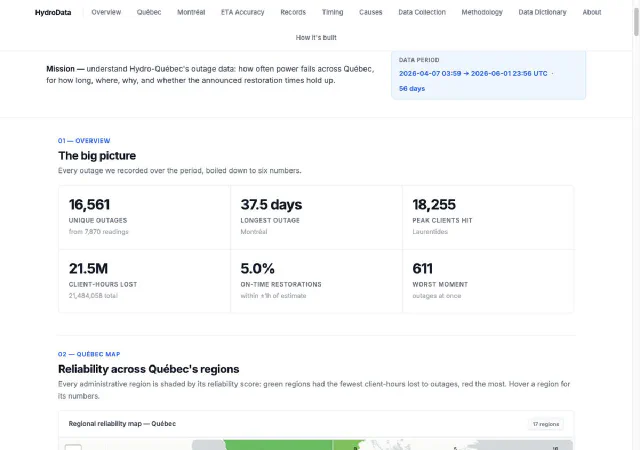The image size is (640, 450).
Task: Click the '21,484,058 total' caption
Action: (x=93, y=296)
